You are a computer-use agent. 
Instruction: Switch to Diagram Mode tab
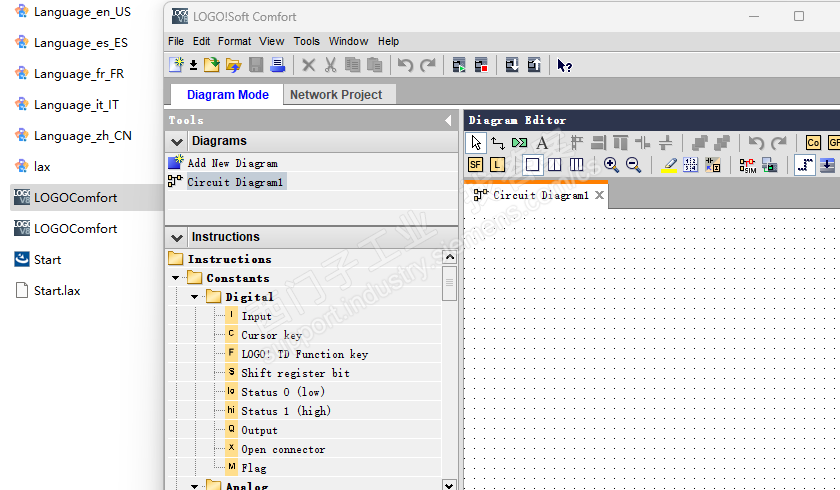pyautogui.click(x=228, y=95)
